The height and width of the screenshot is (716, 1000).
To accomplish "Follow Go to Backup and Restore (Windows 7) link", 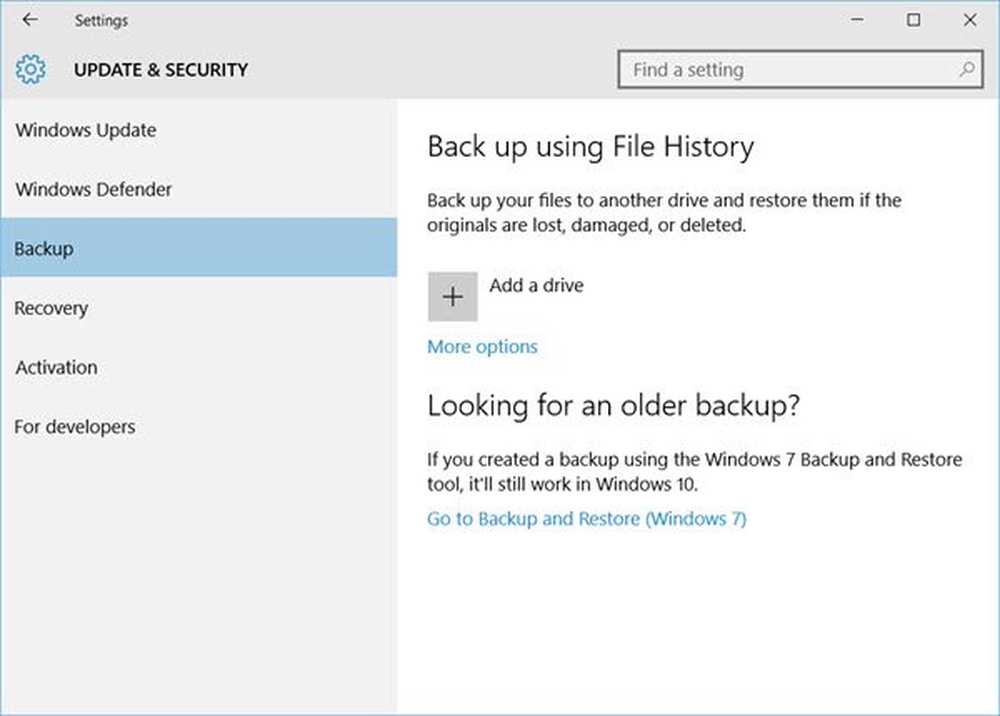I will [586, 519].
